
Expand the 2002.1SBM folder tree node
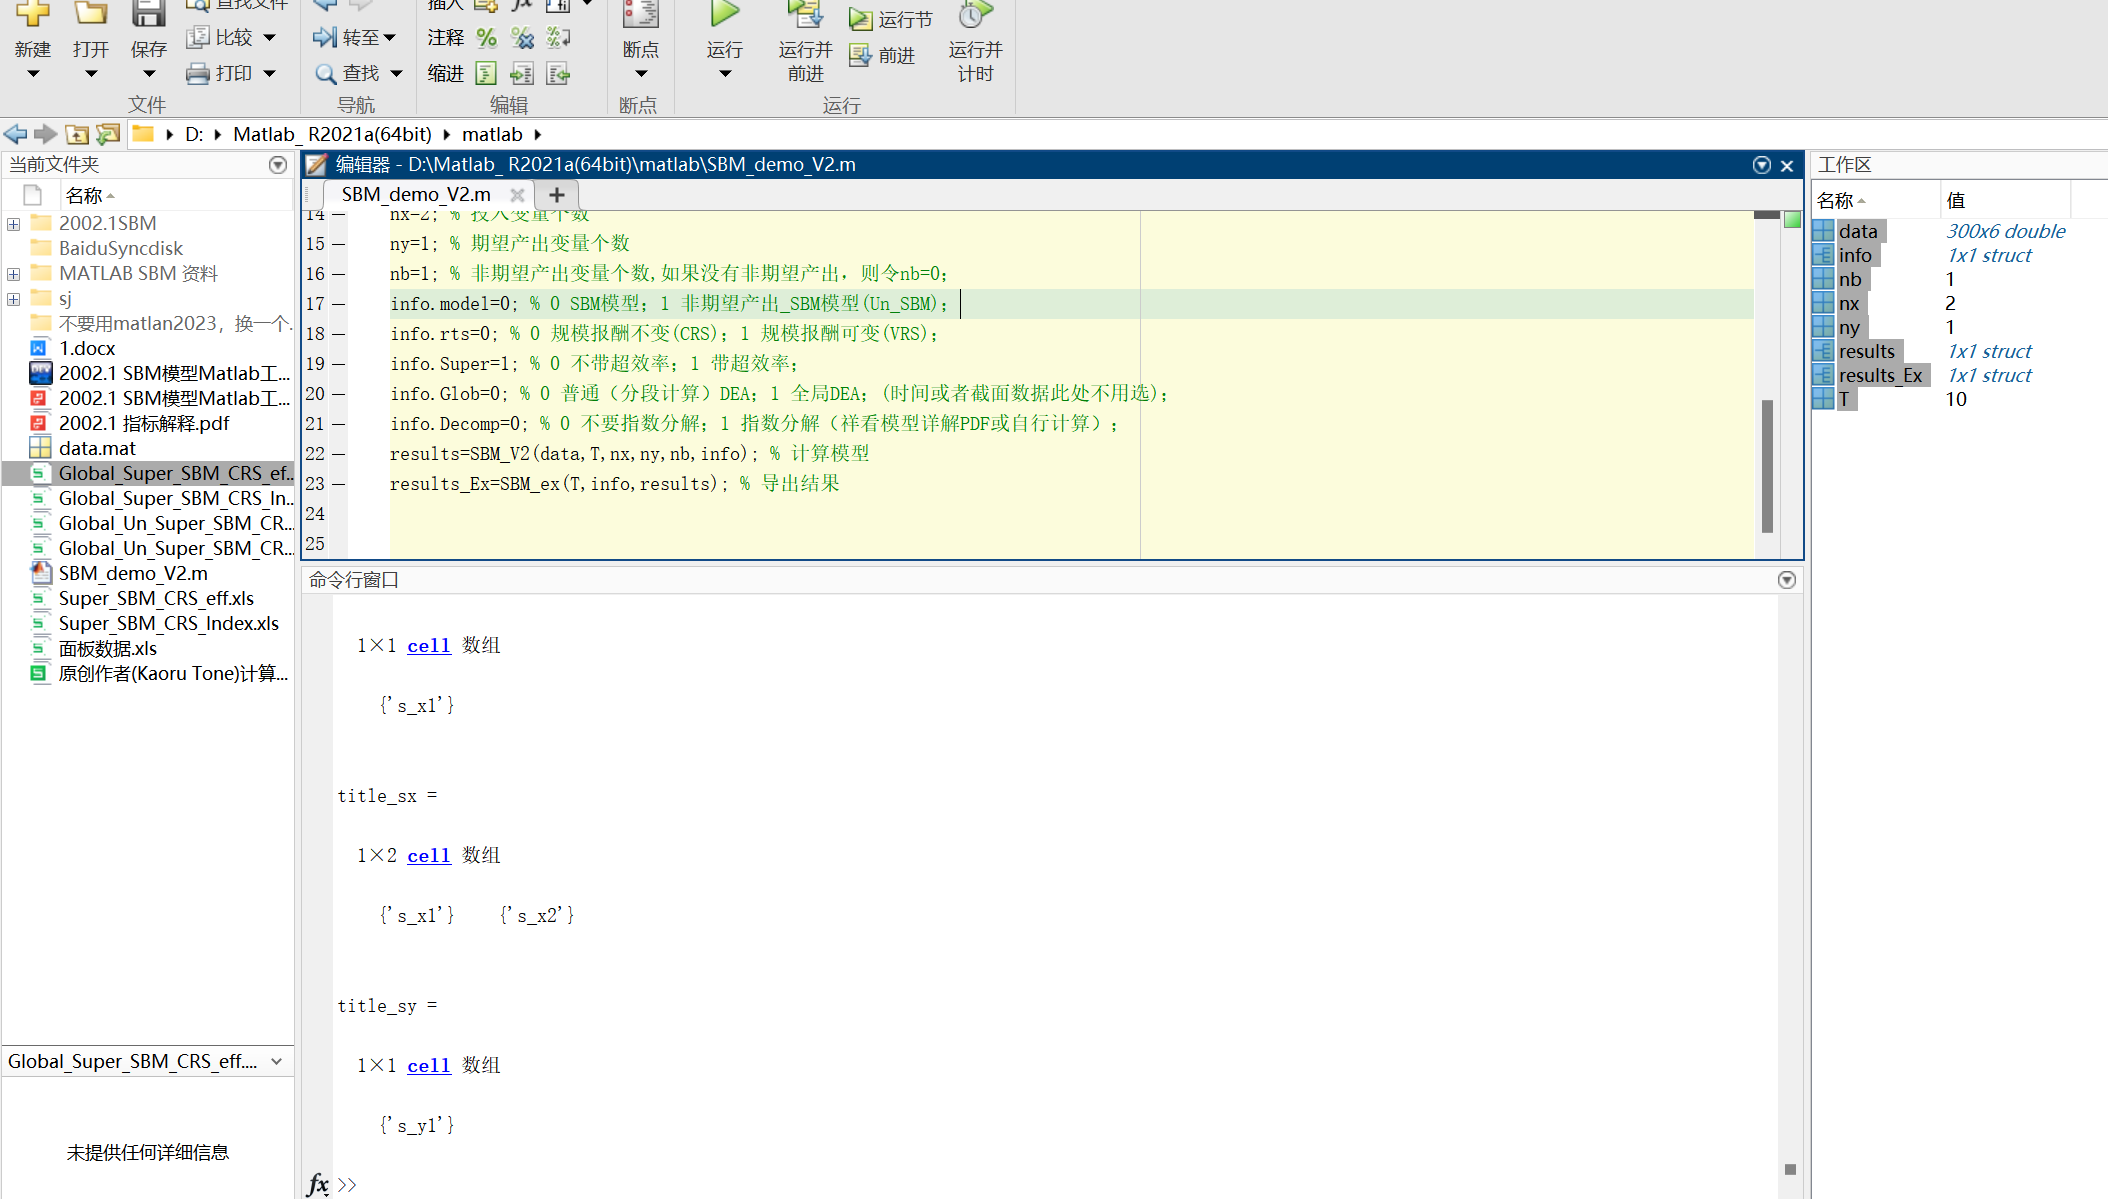pos(13,224)
